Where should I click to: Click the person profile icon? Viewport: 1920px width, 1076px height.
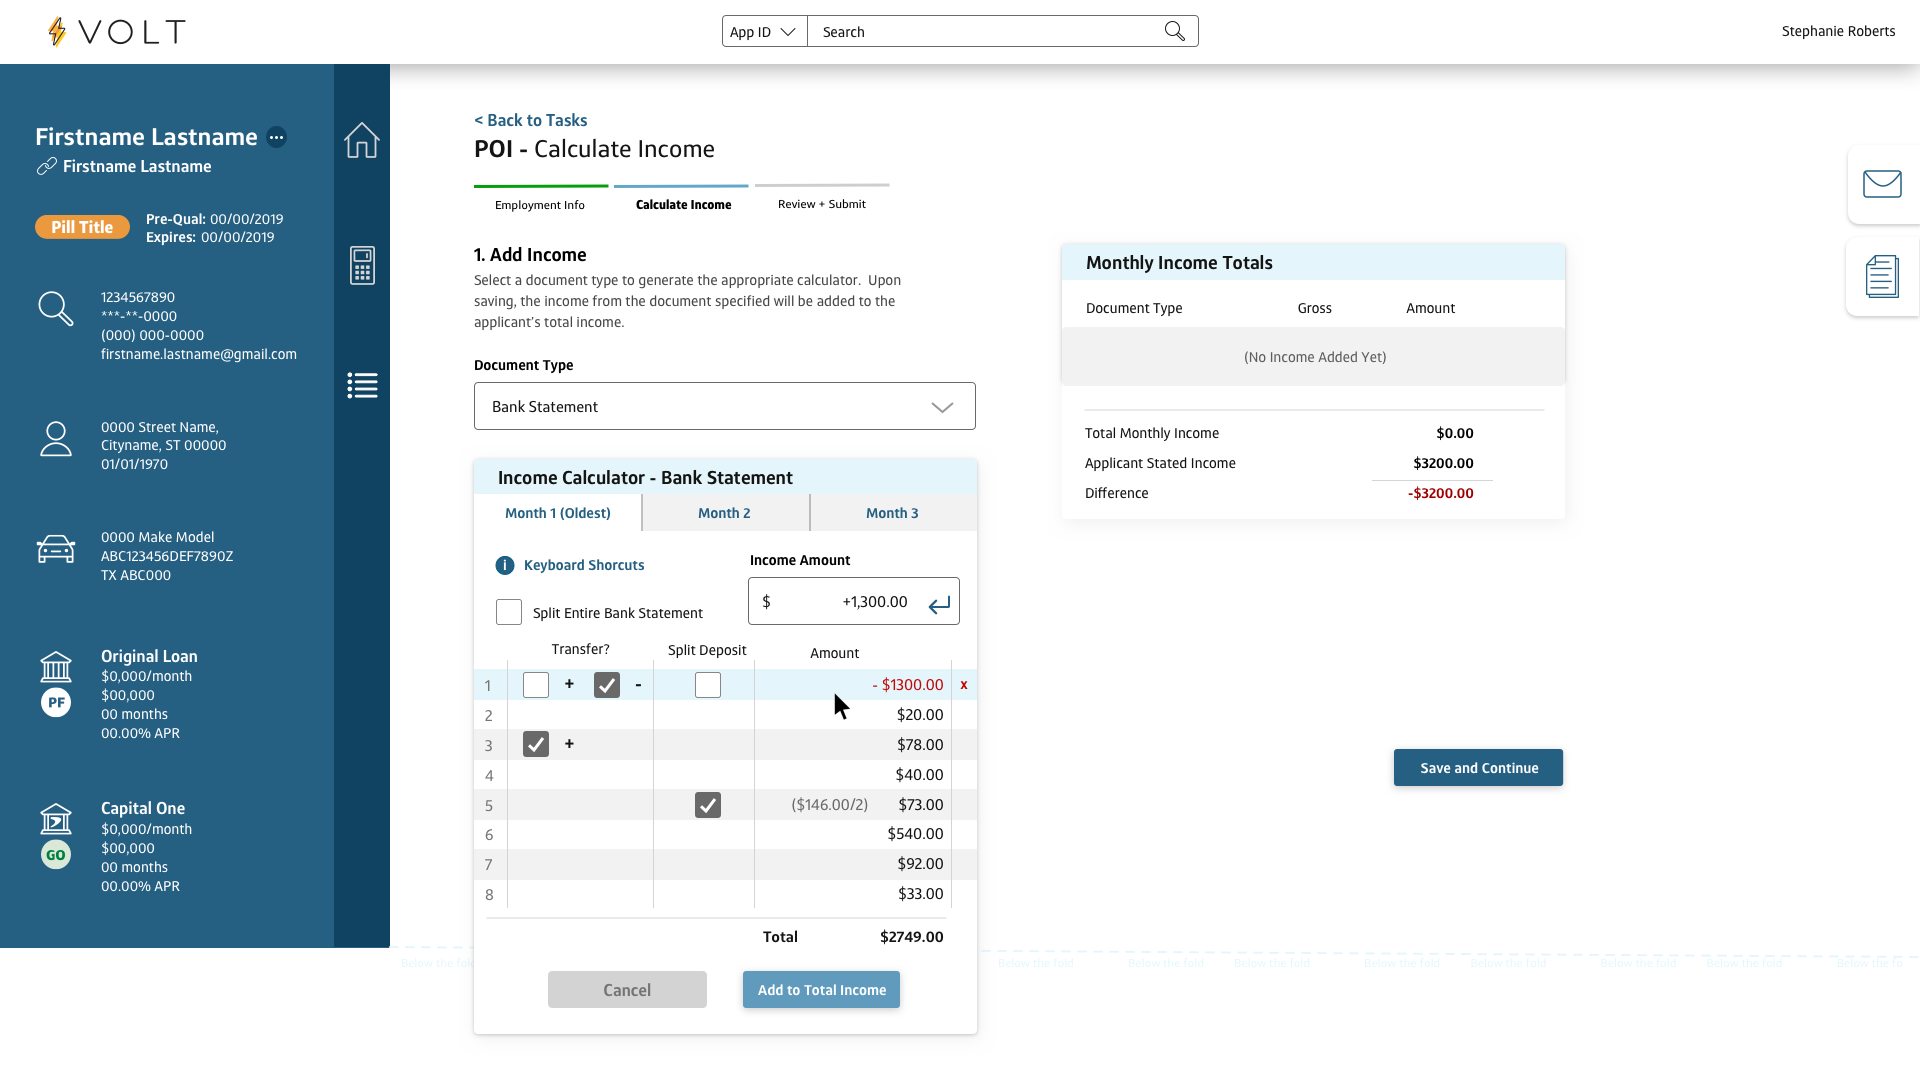(56, 438)
